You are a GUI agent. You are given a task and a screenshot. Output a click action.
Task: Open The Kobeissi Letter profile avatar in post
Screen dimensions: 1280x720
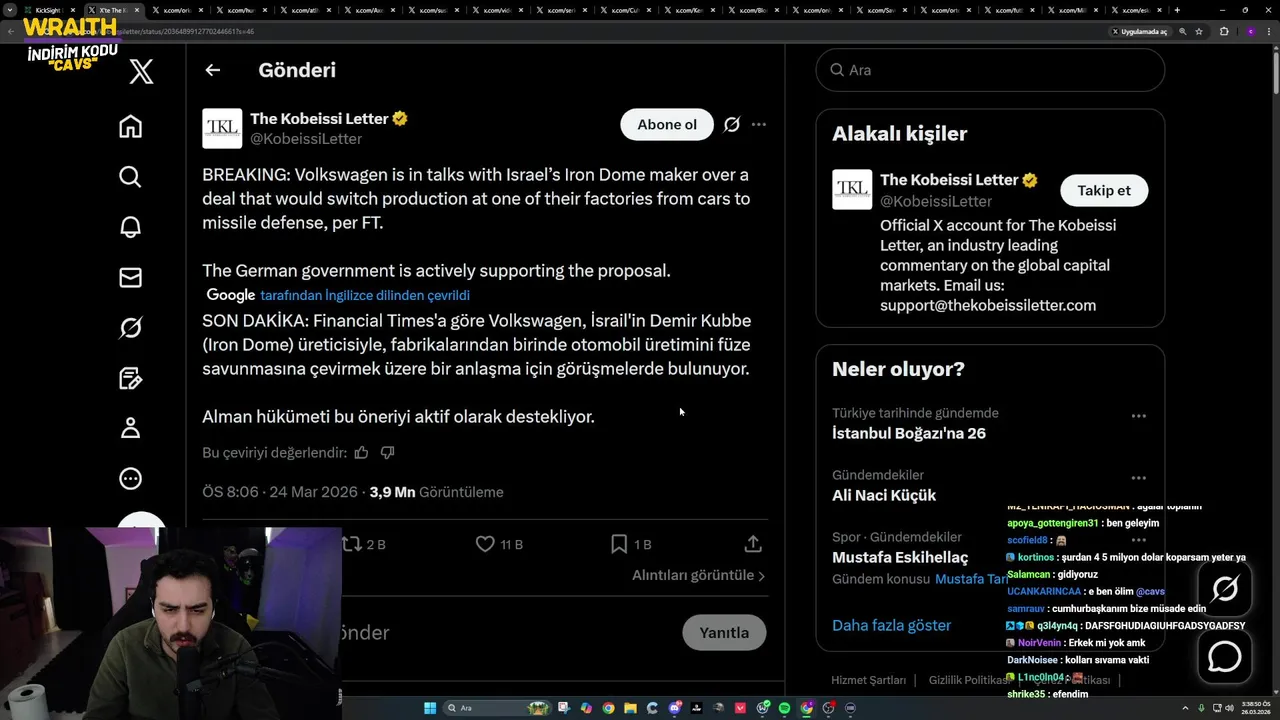(x=222, y=129)
